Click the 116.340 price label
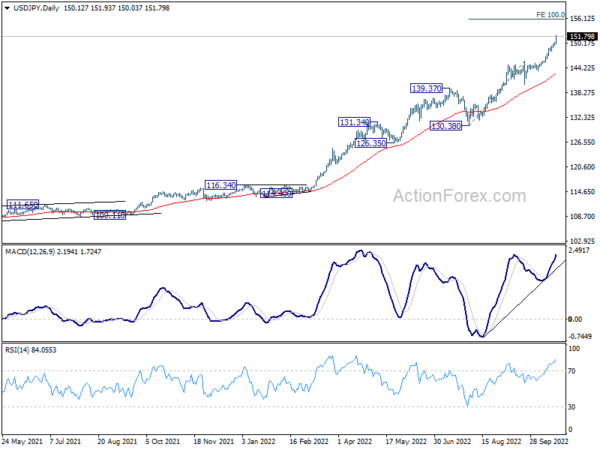600x450 pixels. point(221,185)
